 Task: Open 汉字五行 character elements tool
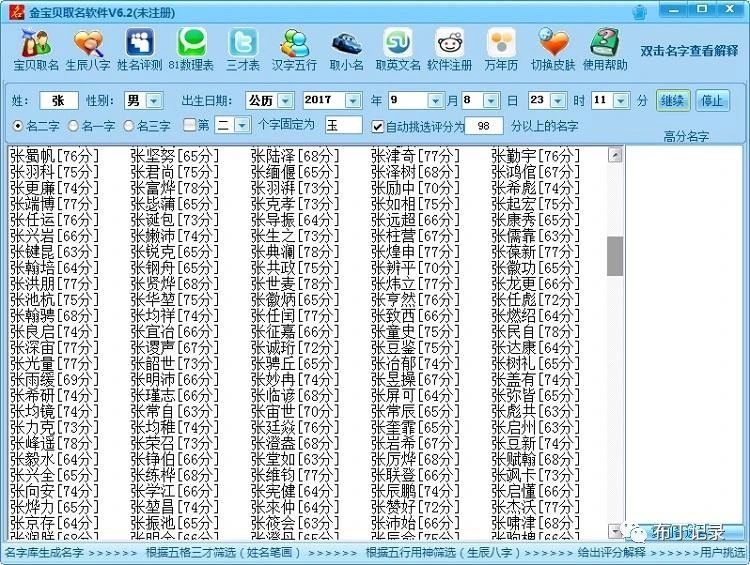(294, 49)
